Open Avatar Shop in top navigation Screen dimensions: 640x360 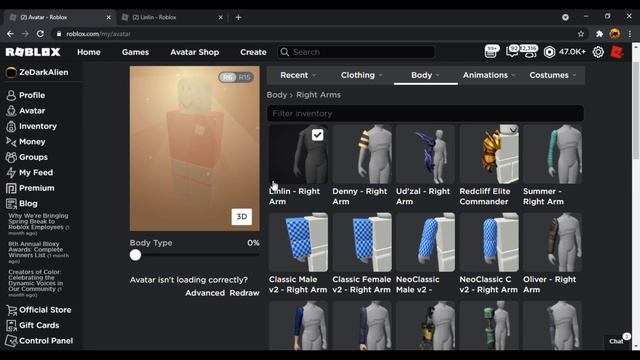(195, 52)
